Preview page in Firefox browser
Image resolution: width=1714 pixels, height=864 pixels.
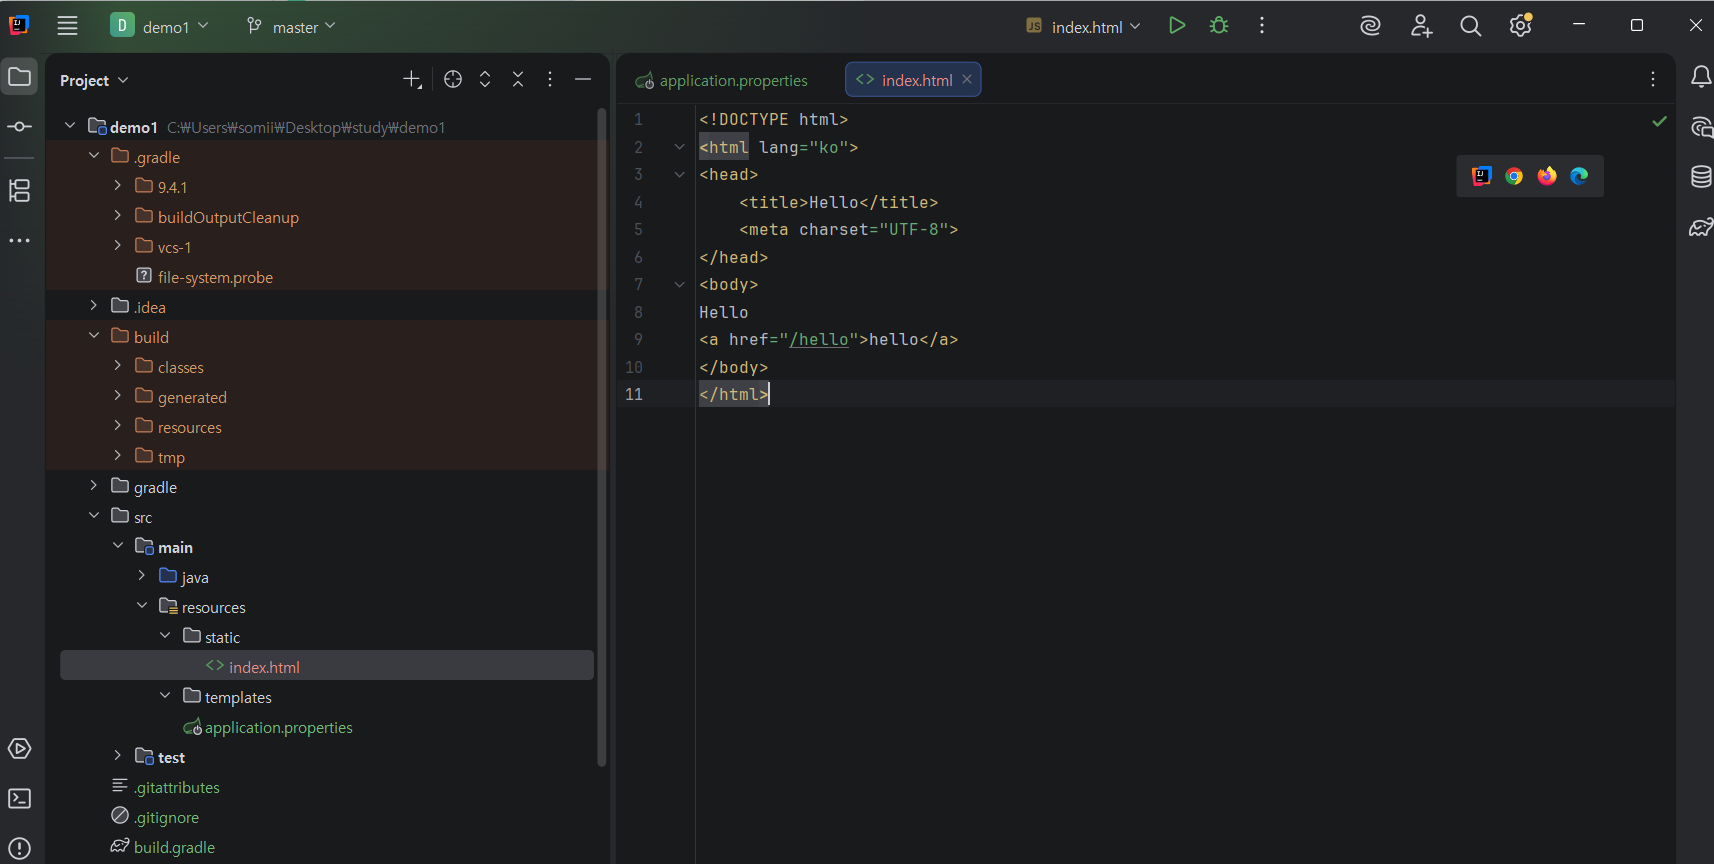click(1547, 176)
